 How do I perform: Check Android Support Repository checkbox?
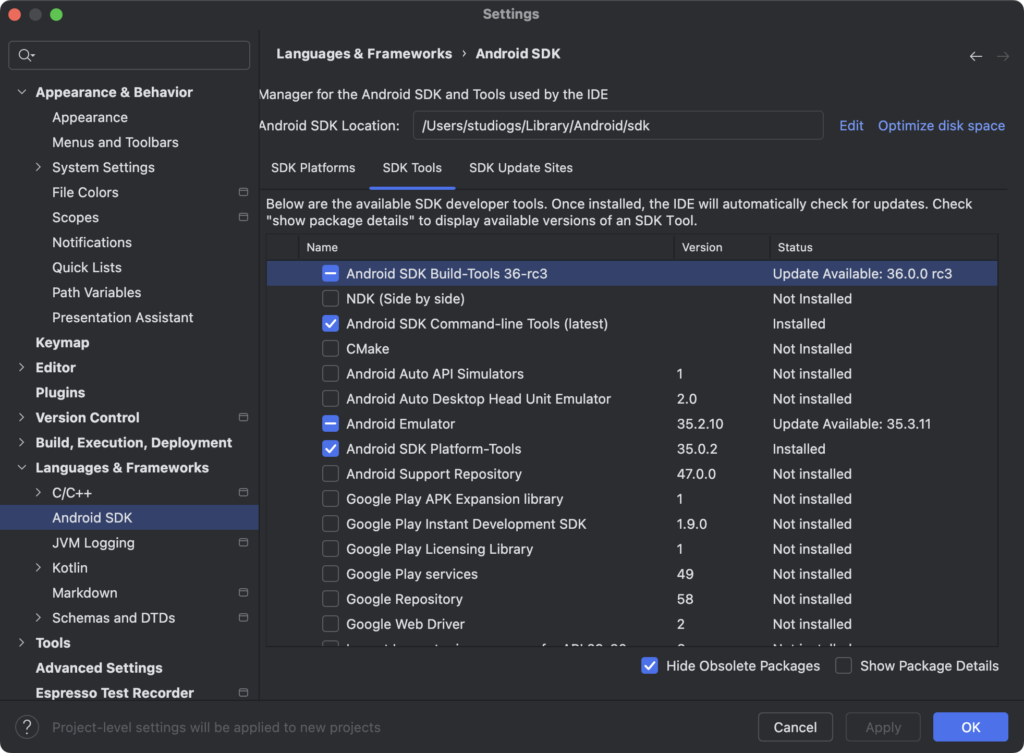click(x=330, y=474)
